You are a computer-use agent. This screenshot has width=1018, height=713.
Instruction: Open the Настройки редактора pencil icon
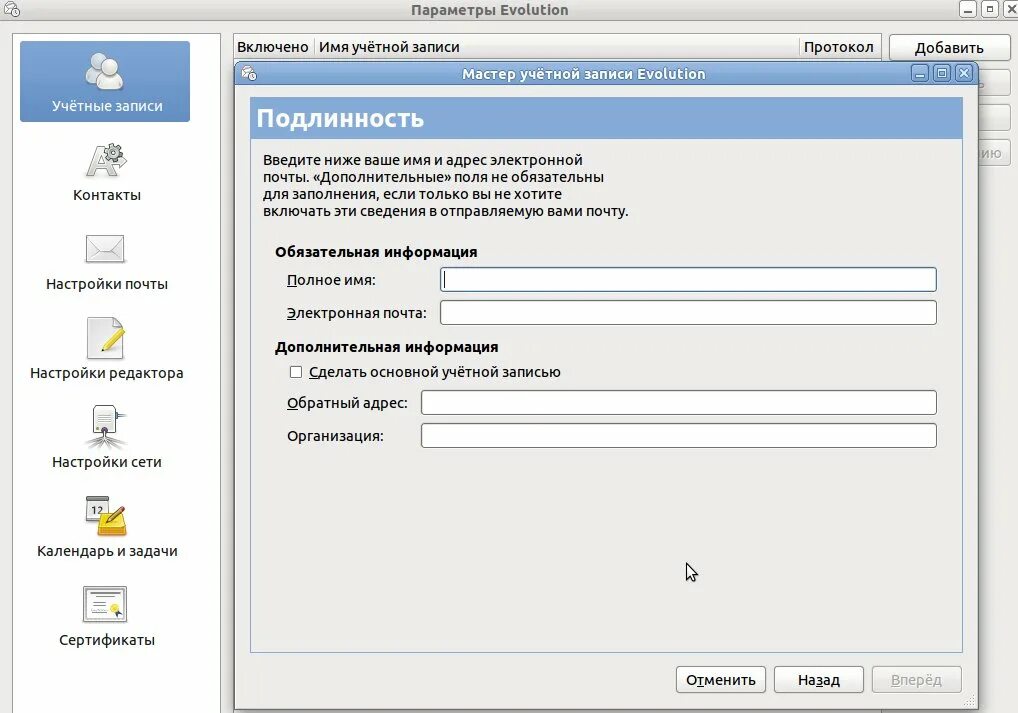(x=105, y=338)
